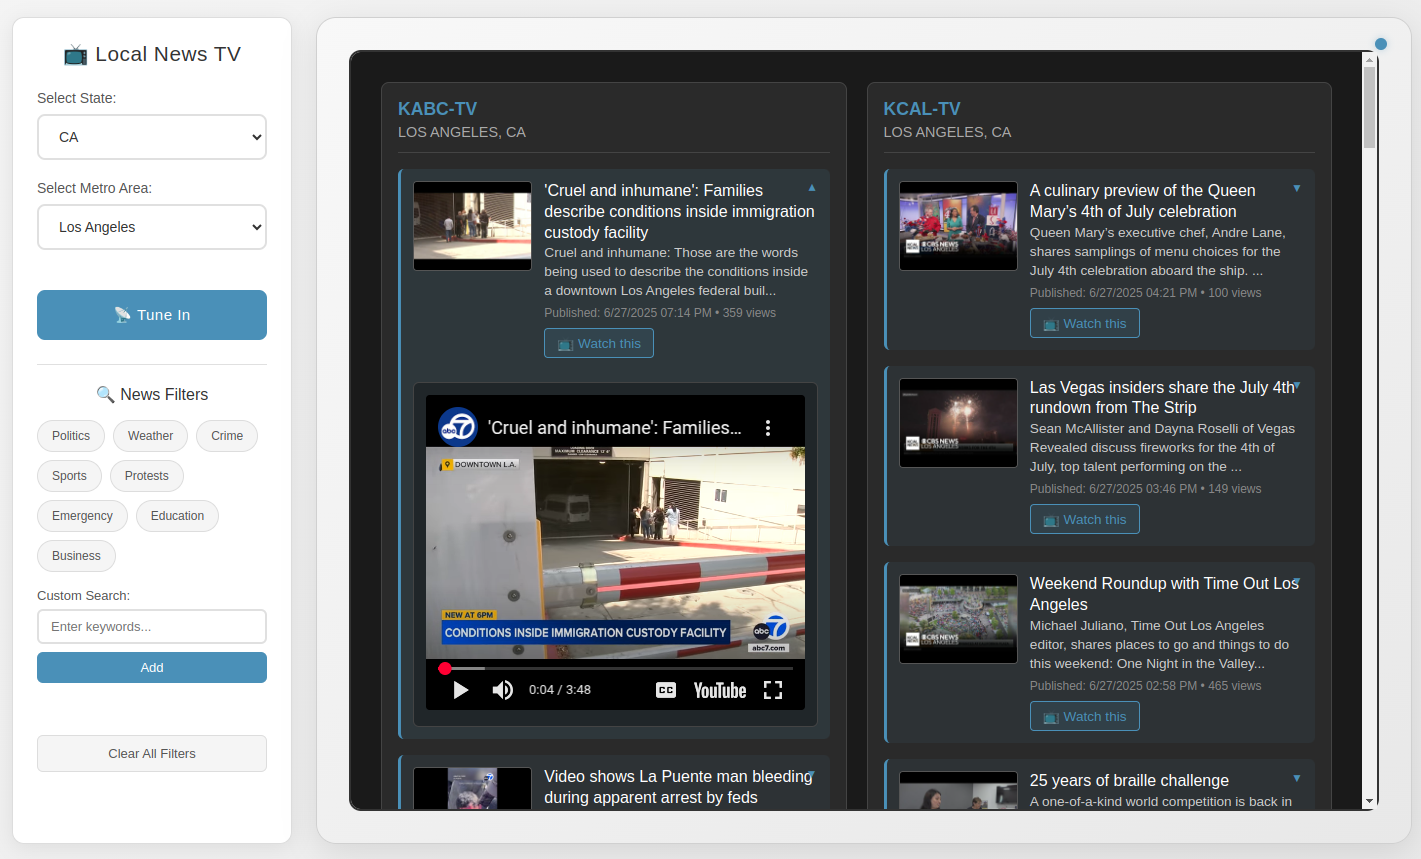Viewport: 1421px width, 859px height.
Task: Toggle the Emergency news filter
Action: 82,516
